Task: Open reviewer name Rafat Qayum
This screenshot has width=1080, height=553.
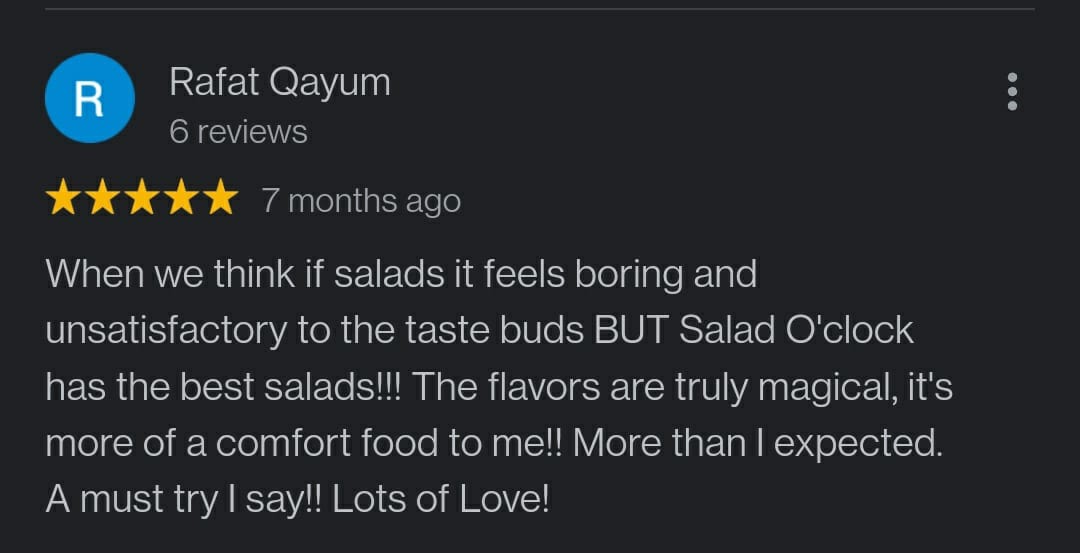Action: 280,84
